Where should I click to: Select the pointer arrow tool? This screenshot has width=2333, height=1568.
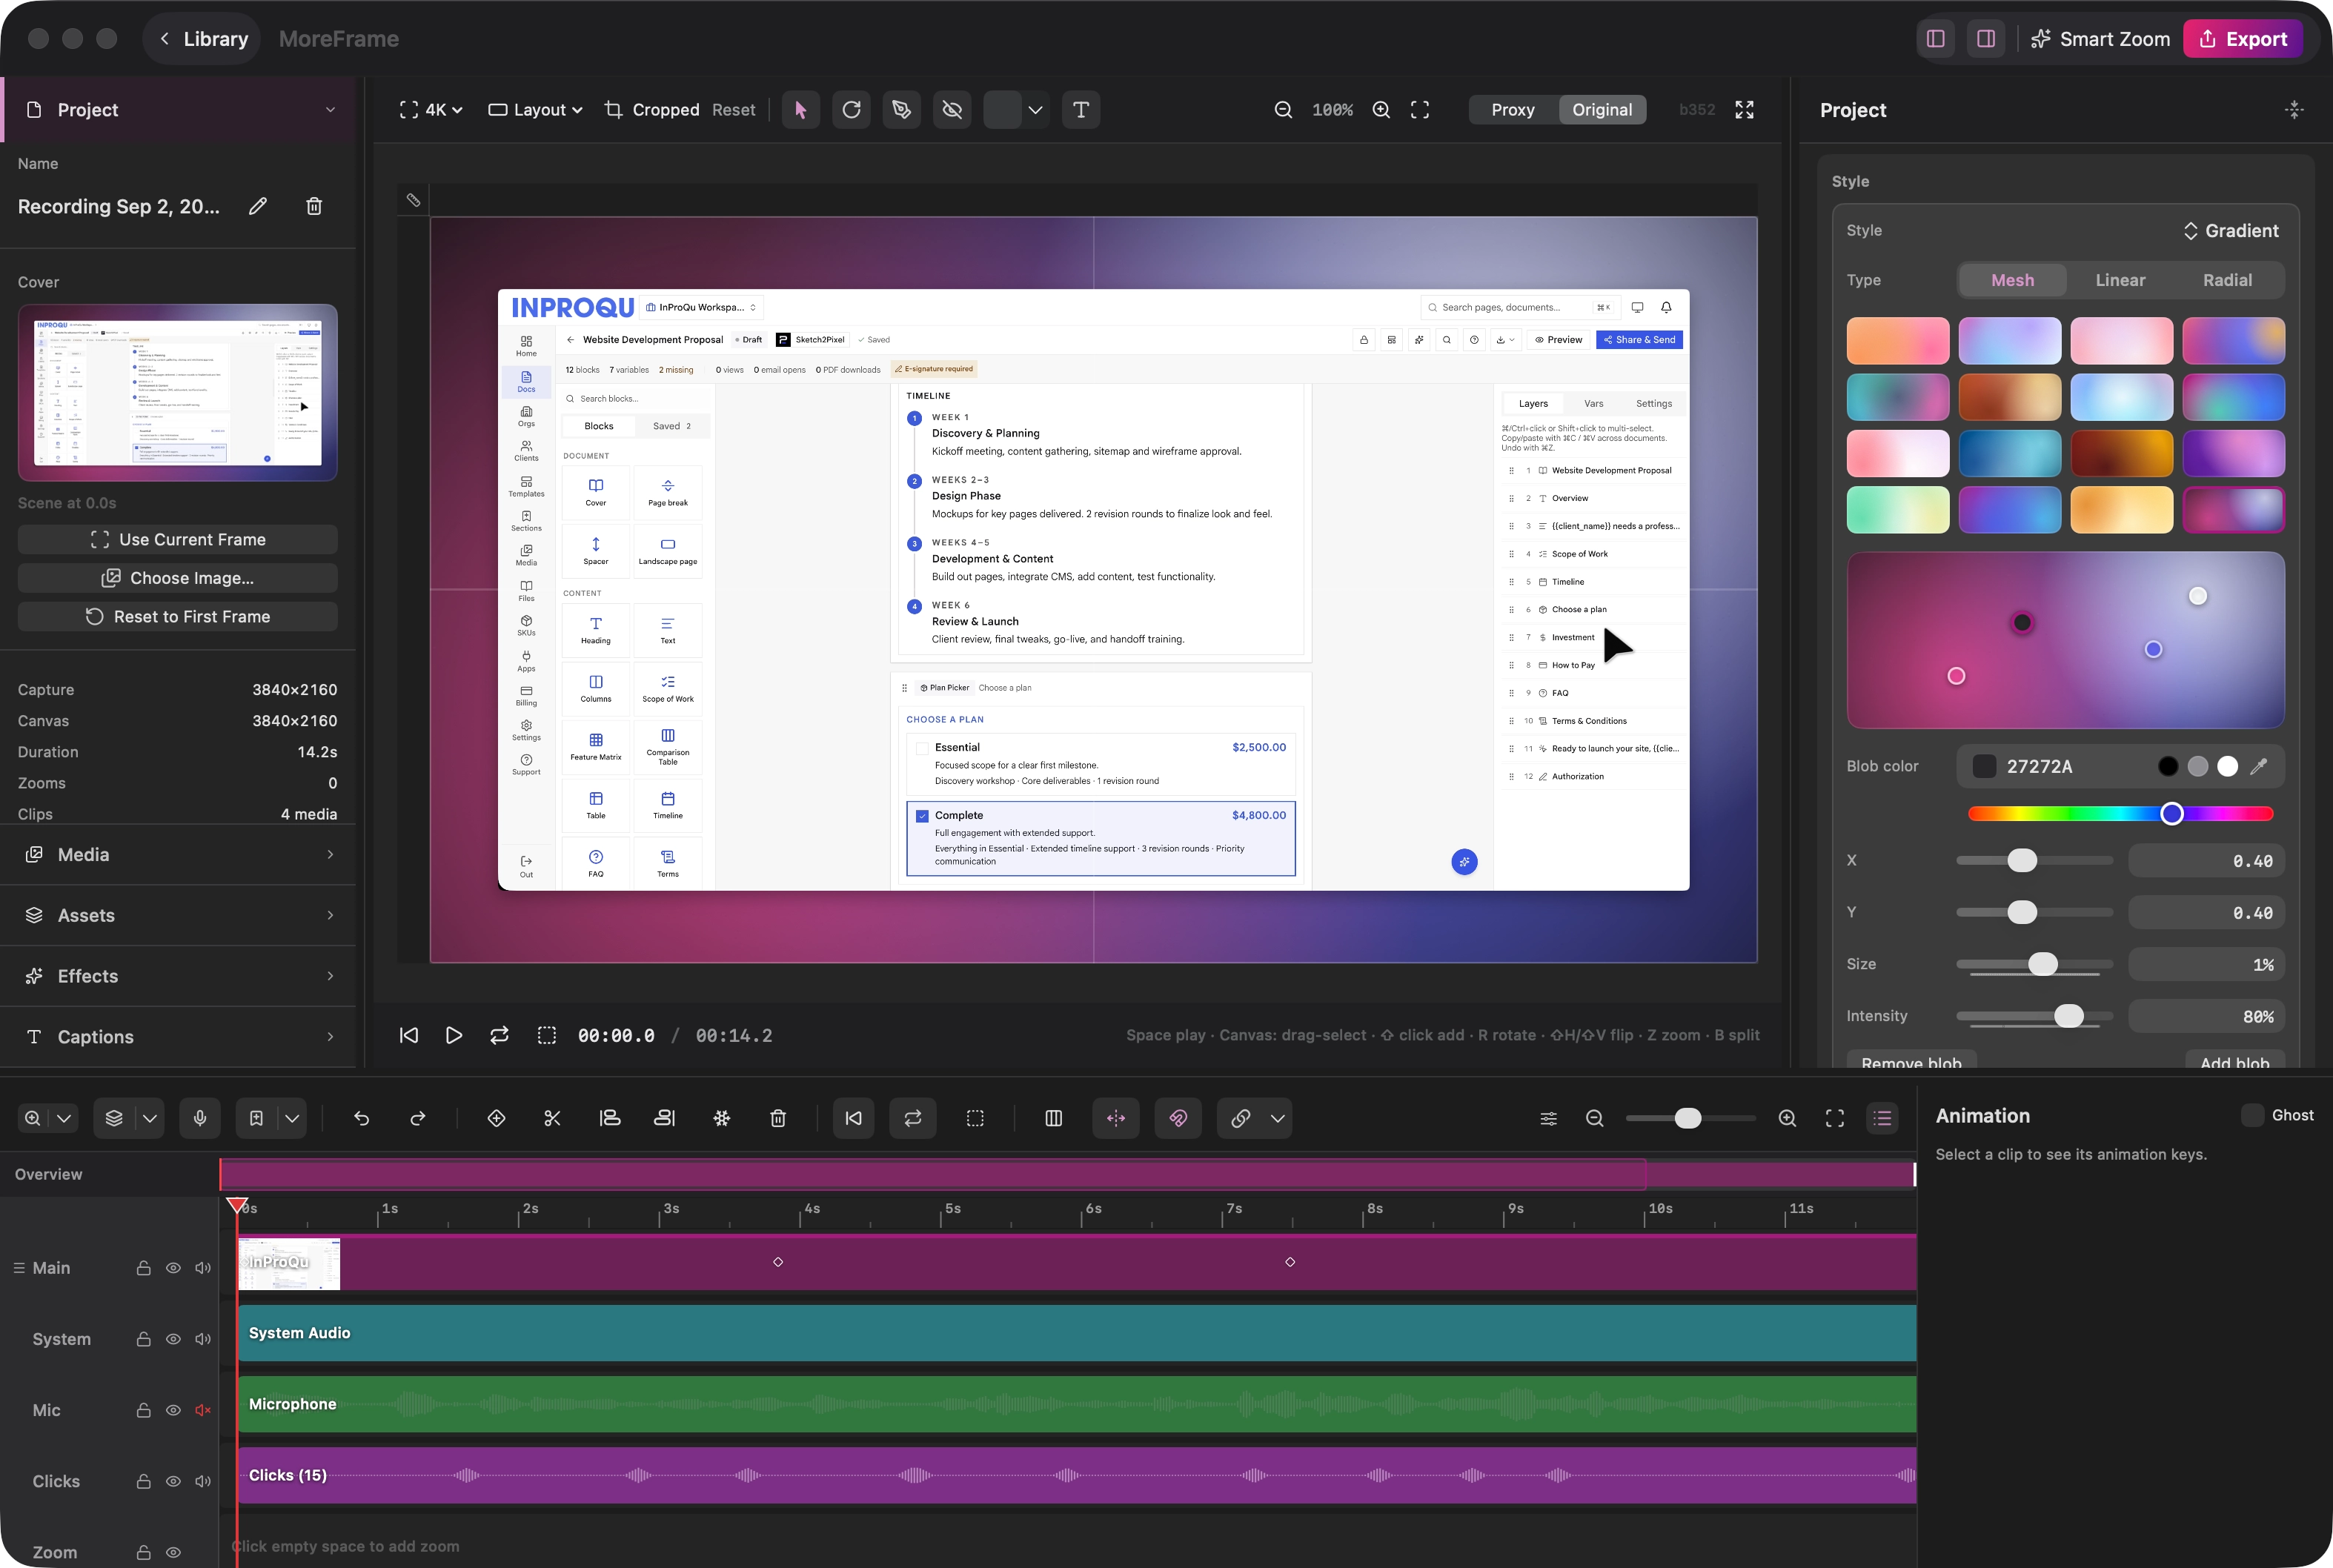[x=800, y=110]
